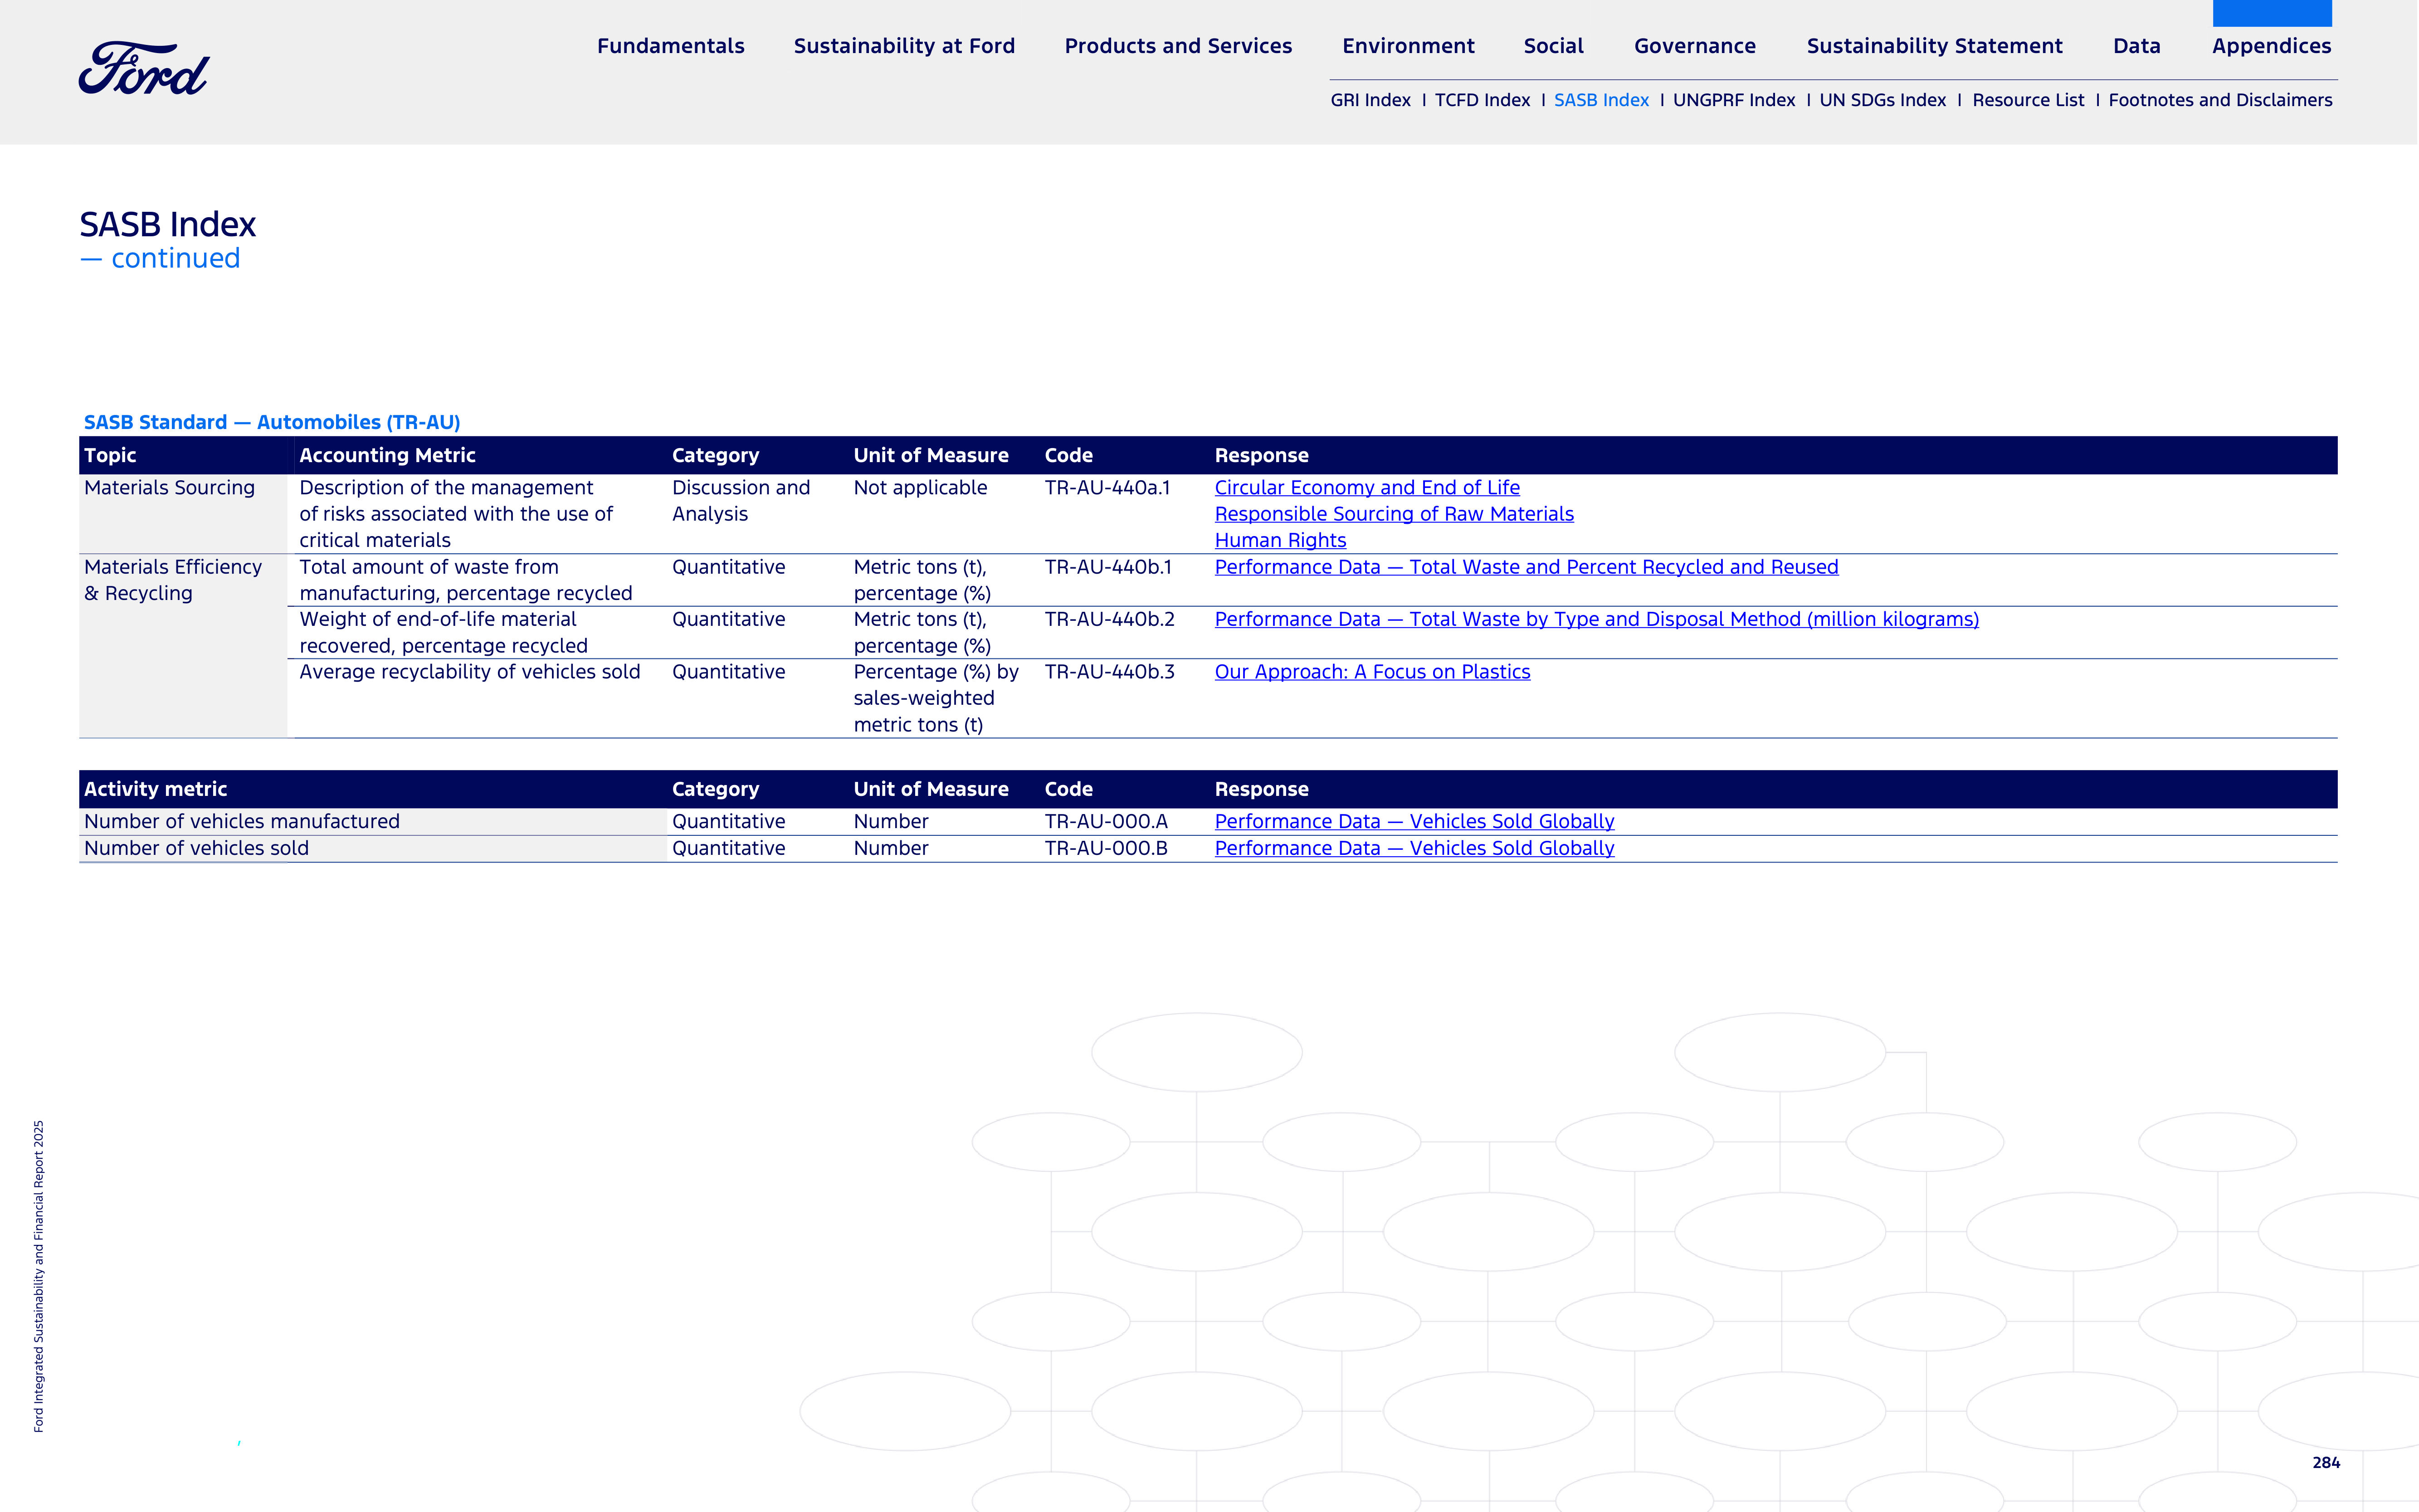Click SASB Standard — Automobiles (TR-AU) title
The width and height of the screenshot is (2419, 1512).
272,422
